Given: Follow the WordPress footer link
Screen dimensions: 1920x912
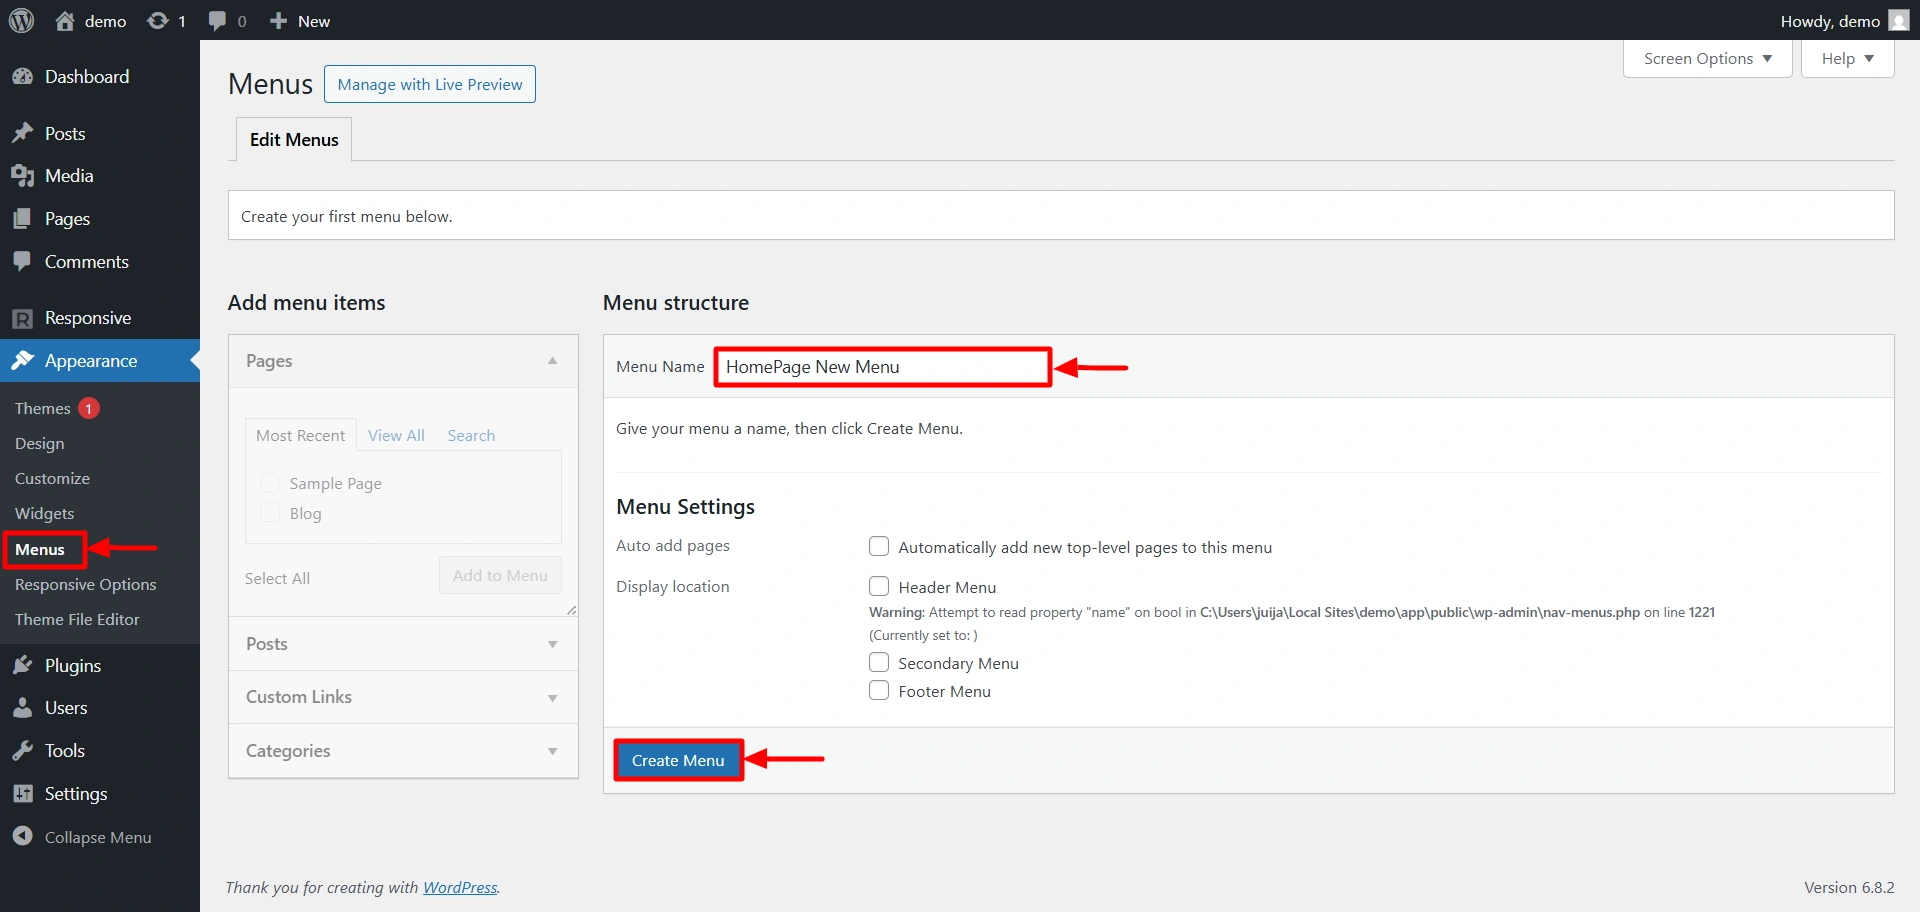Looking at the screenshot, I should pos(460,887).
